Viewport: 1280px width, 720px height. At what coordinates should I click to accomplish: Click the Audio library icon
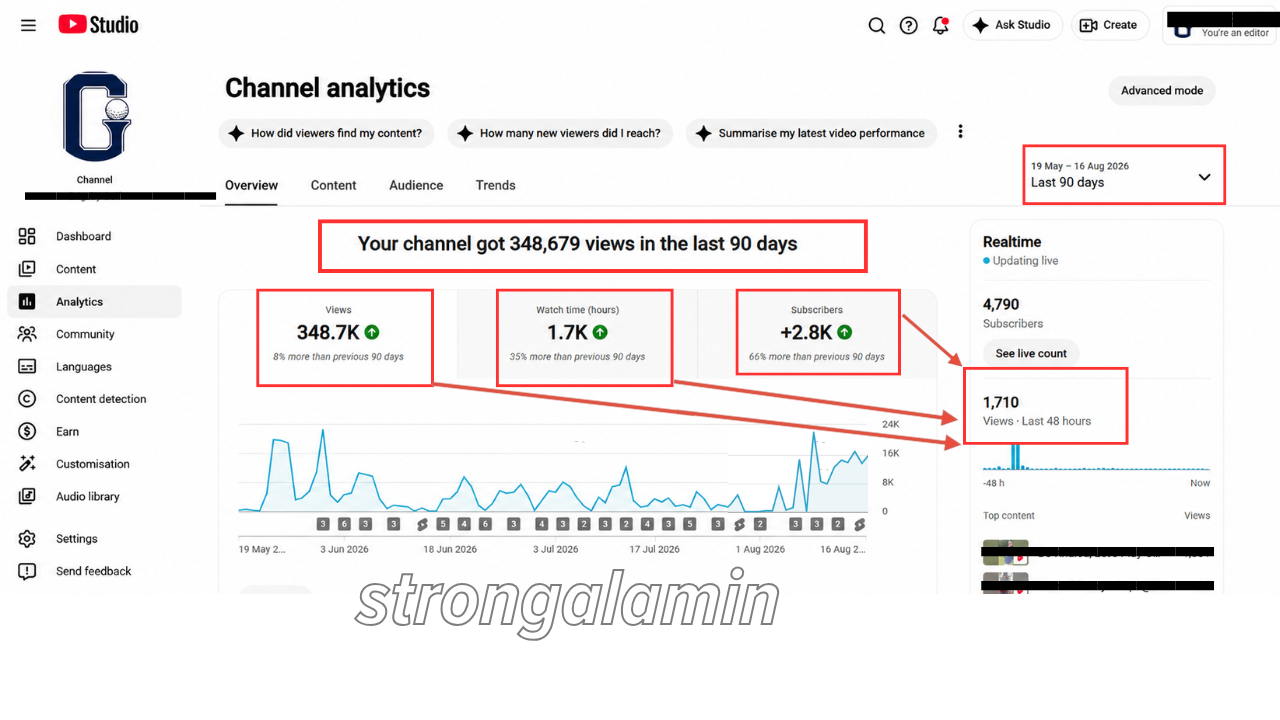coord(27,496)
